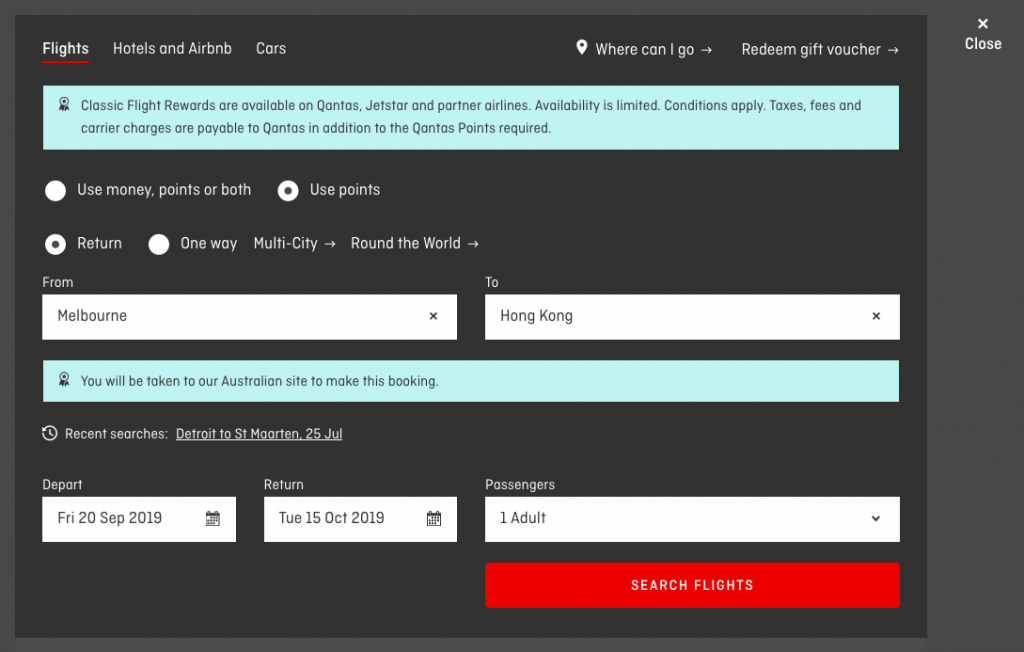Switch to the Flights tab
The width and height of the screenshot is (1024, 652).
pyautogui.click(x=65, y=49)
